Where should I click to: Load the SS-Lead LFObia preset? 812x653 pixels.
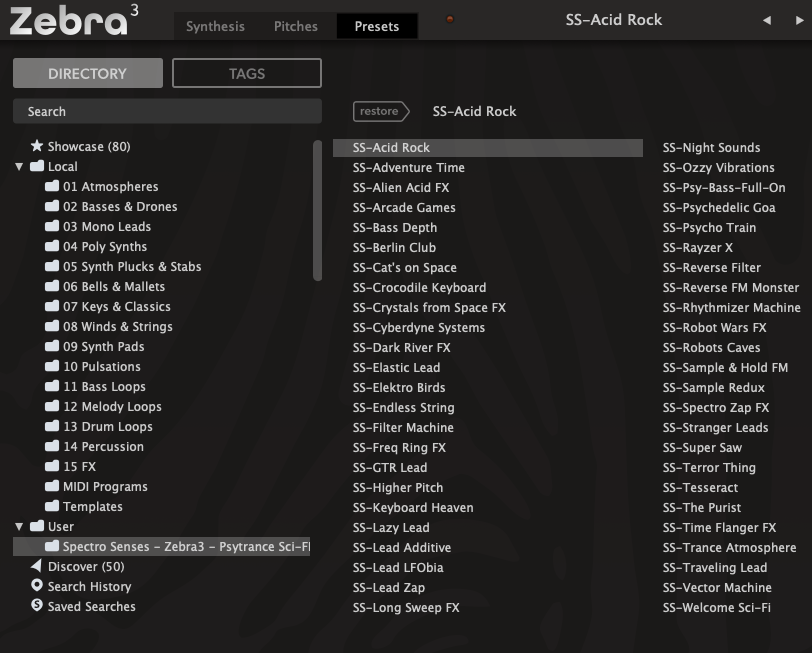pyautogui.click(x=398, y=568)
